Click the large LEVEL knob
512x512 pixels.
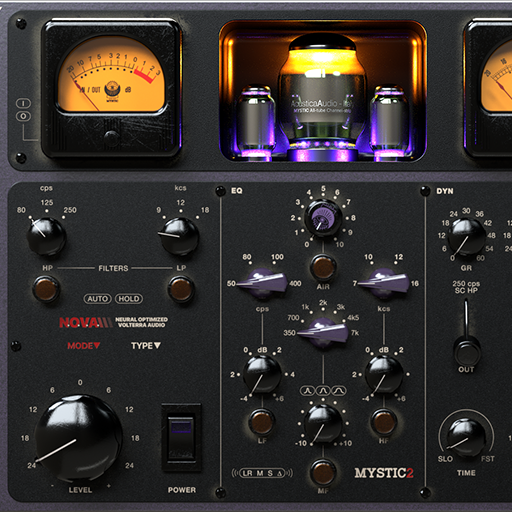click(x=79, y=438)
